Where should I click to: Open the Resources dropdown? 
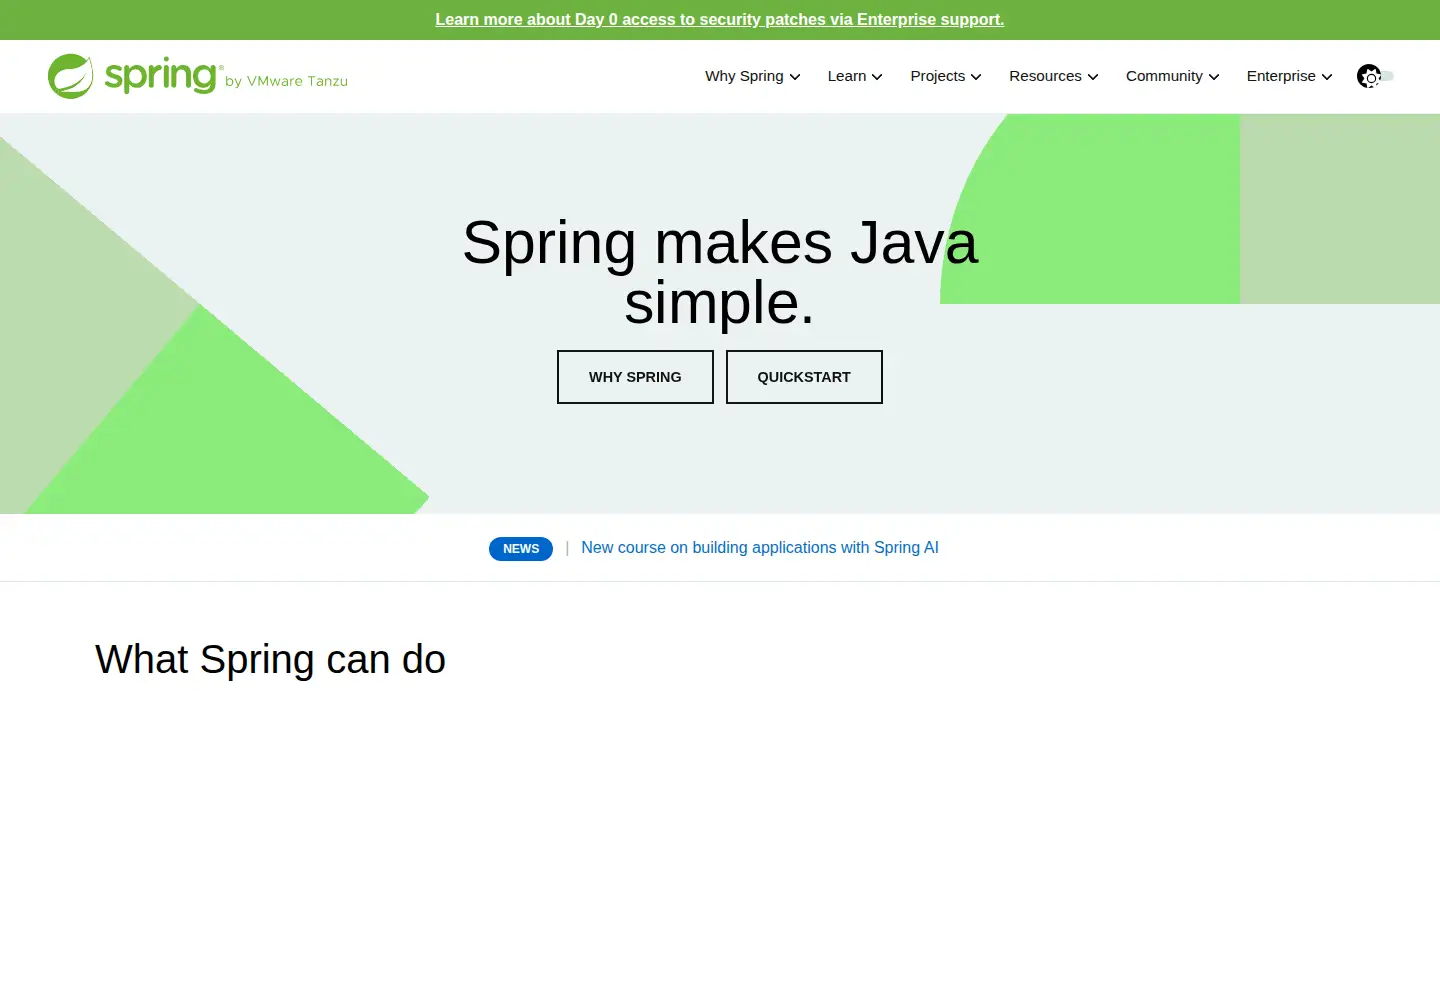click(1054, 76)
